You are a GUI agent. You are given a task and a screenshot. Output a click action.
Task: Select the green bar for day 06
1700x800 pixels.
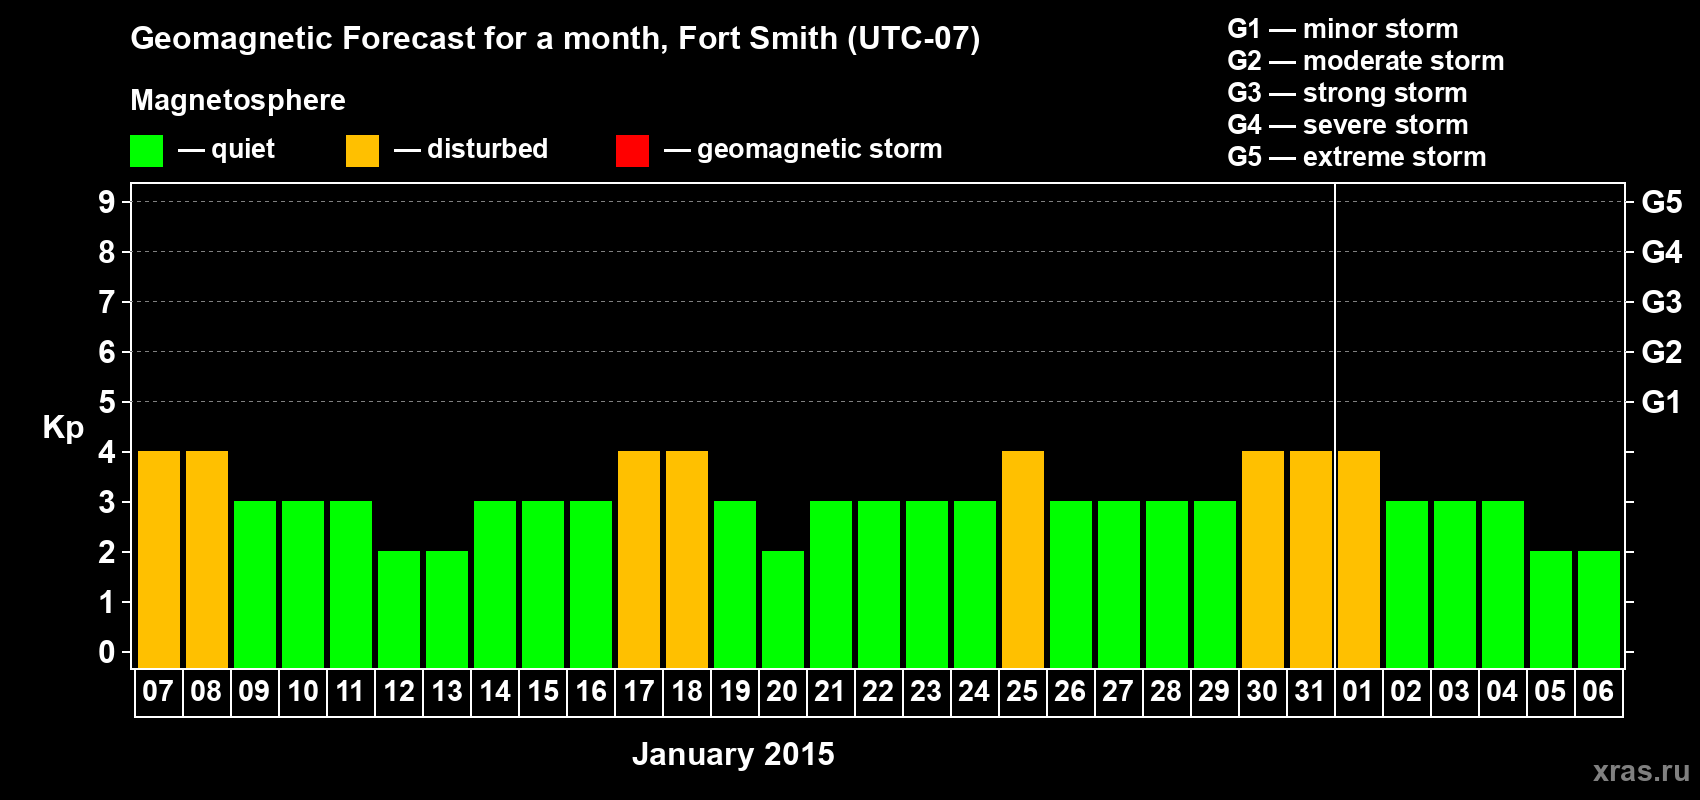(1599, 609)
